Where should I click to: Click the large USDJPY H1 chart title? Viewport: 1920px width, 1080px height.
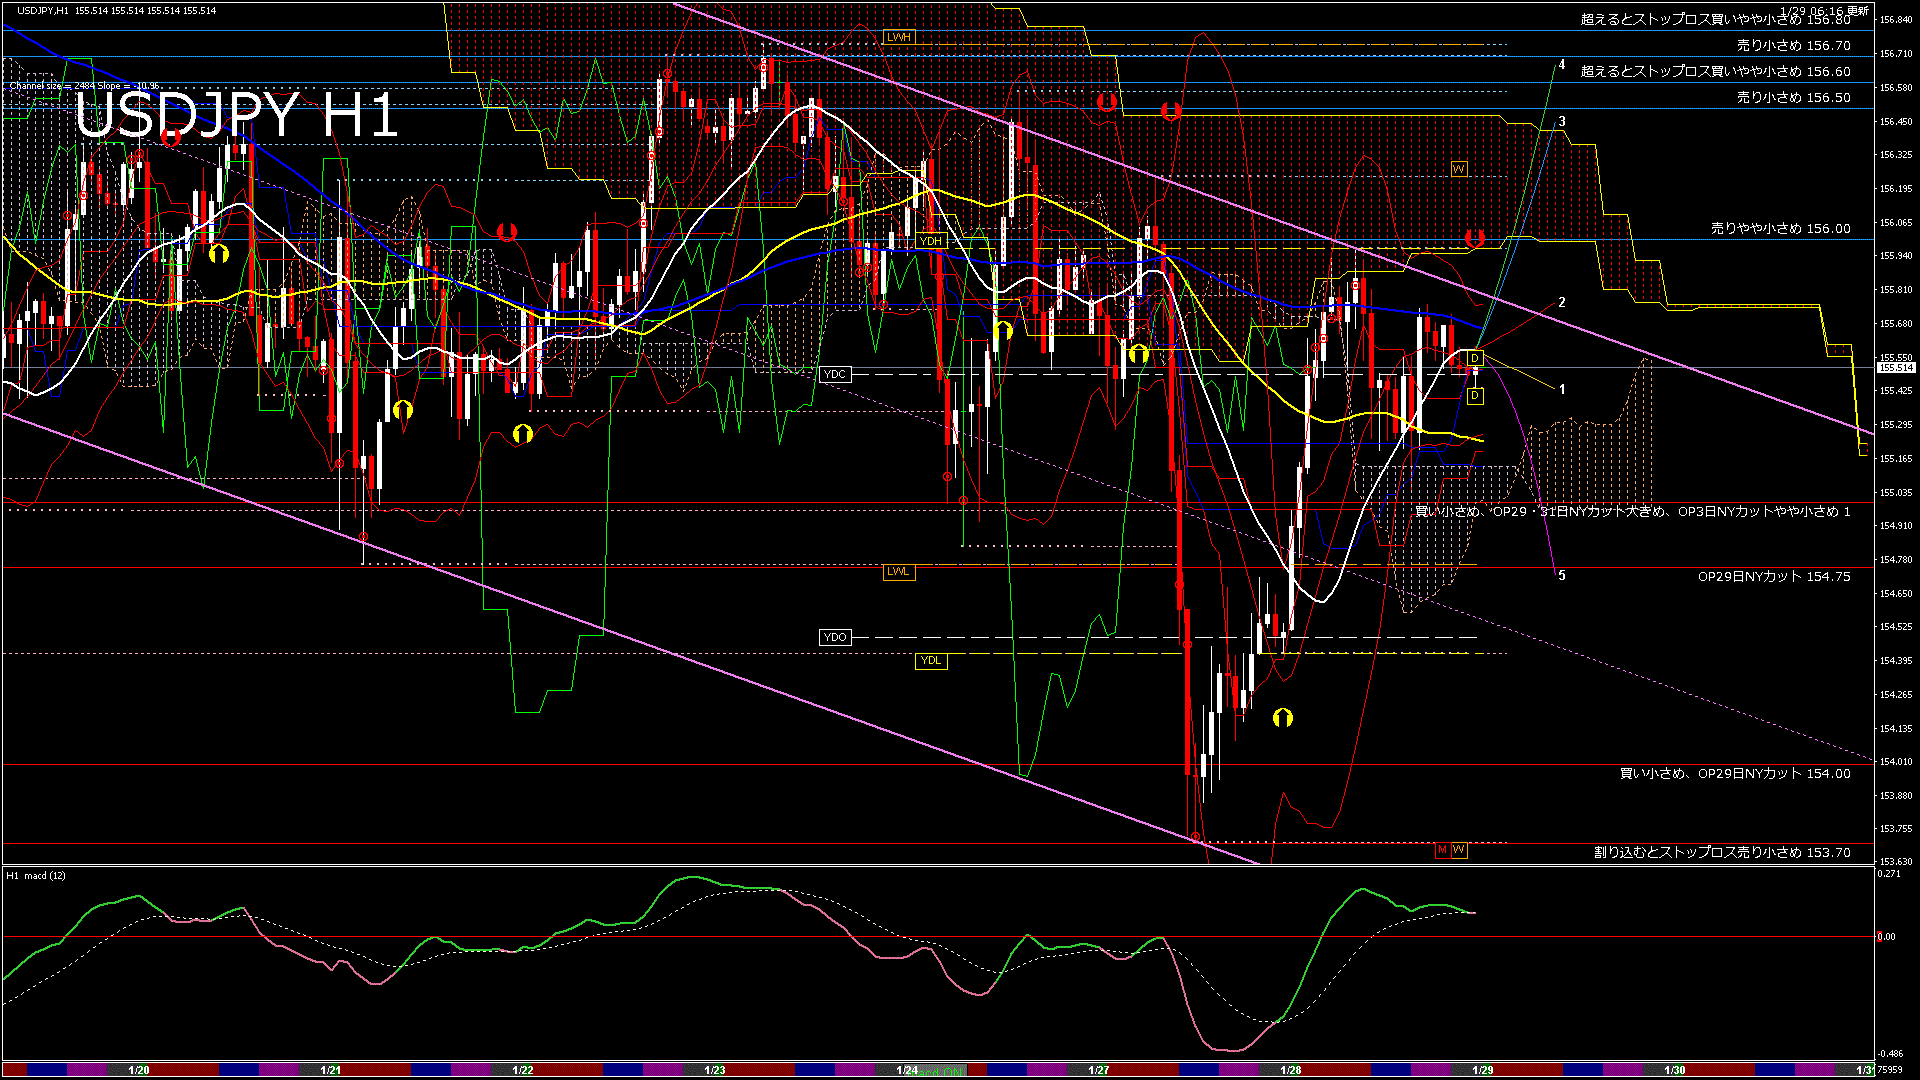(x=236, y=115)
